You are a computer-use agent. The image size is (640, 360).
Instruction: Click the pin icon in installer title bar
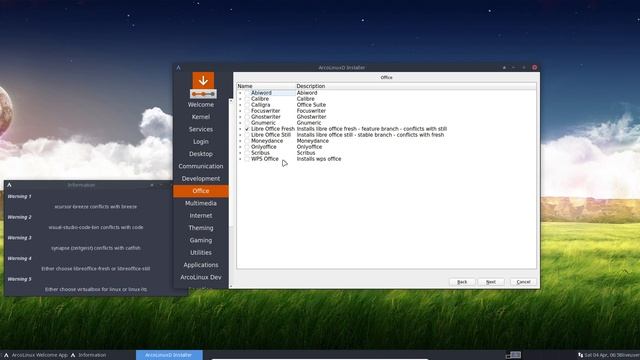click(x=504, y=67)
